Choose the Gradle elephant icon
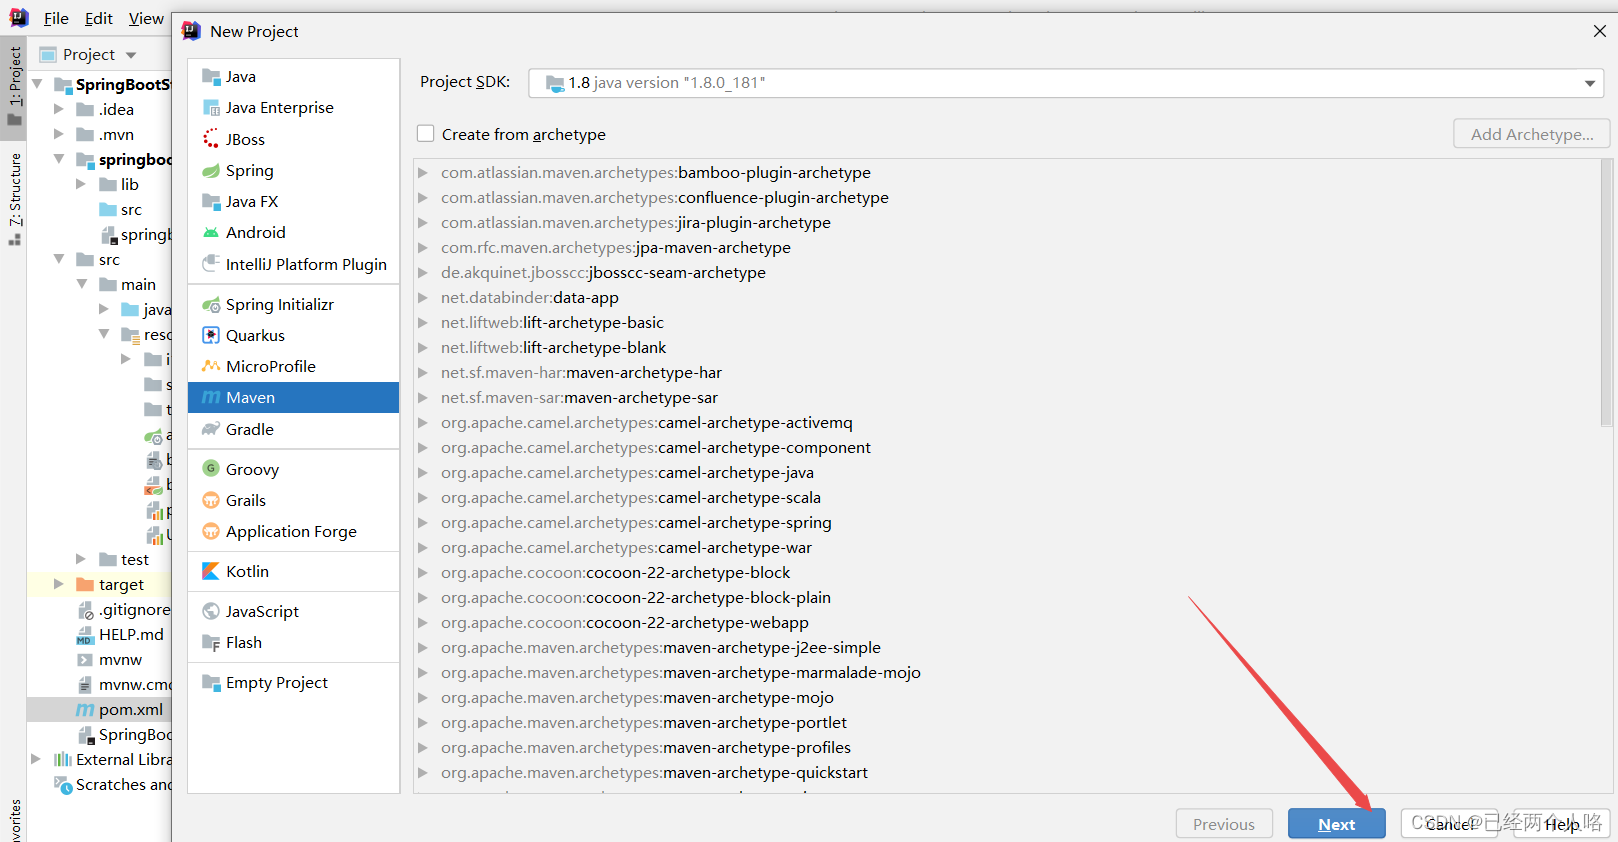 click(x=211, y=429)
